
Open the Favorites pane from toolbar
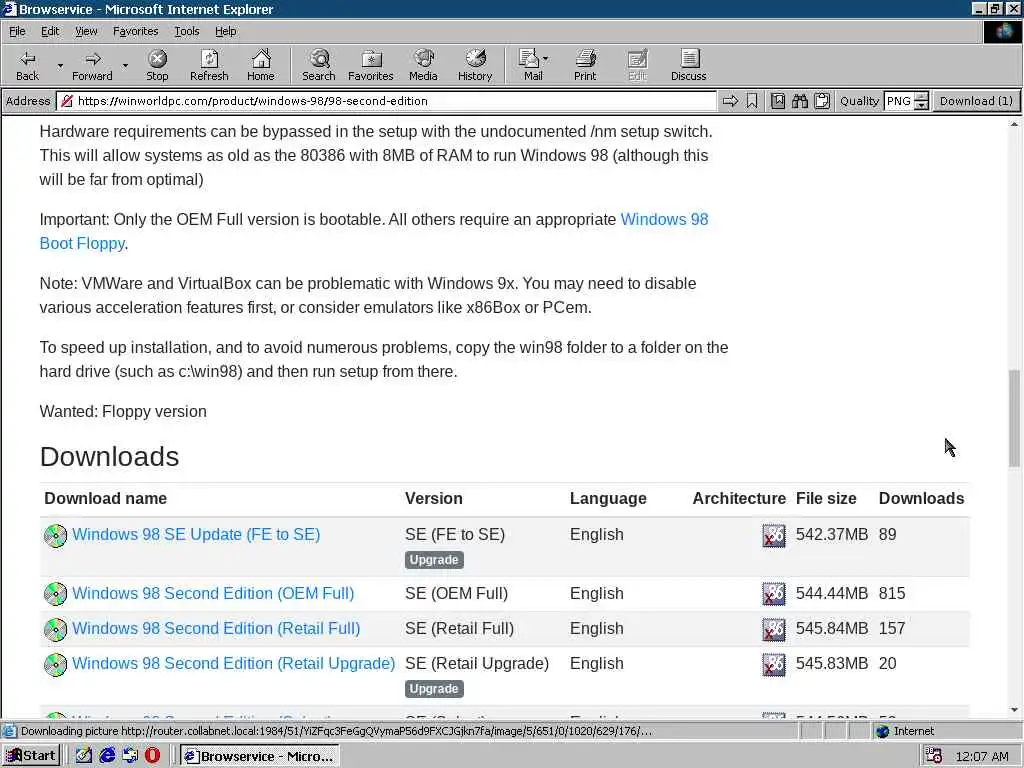[x=371, y=65]
